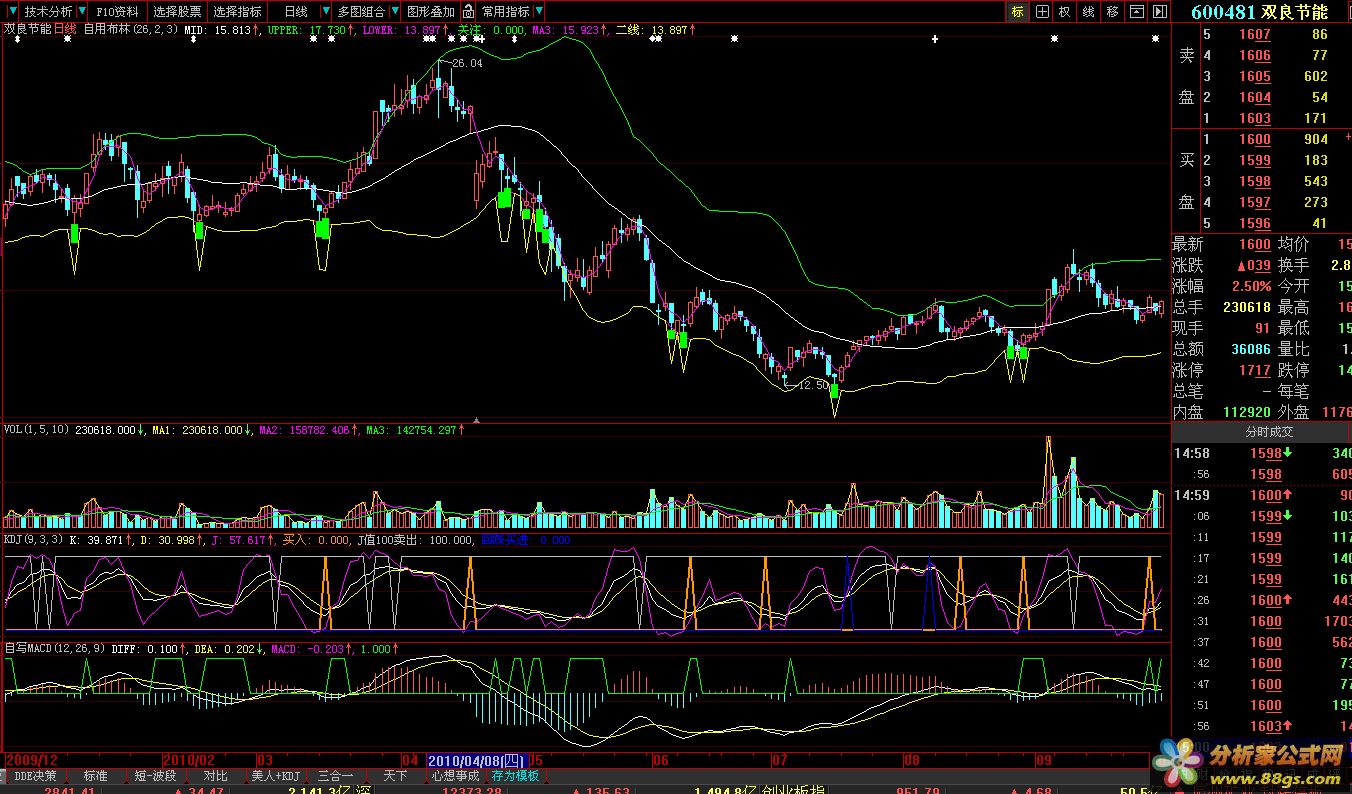Open F10资料 information
Viewport: 1352px width, 794px height.
coord(118,12)
